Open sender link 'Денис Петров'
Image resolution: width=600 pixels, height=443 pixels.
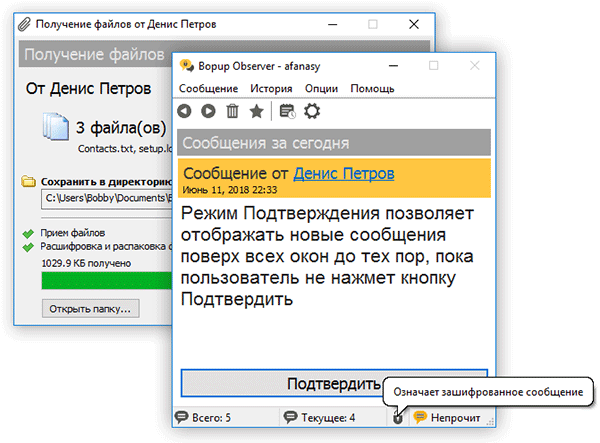(344, 174)
